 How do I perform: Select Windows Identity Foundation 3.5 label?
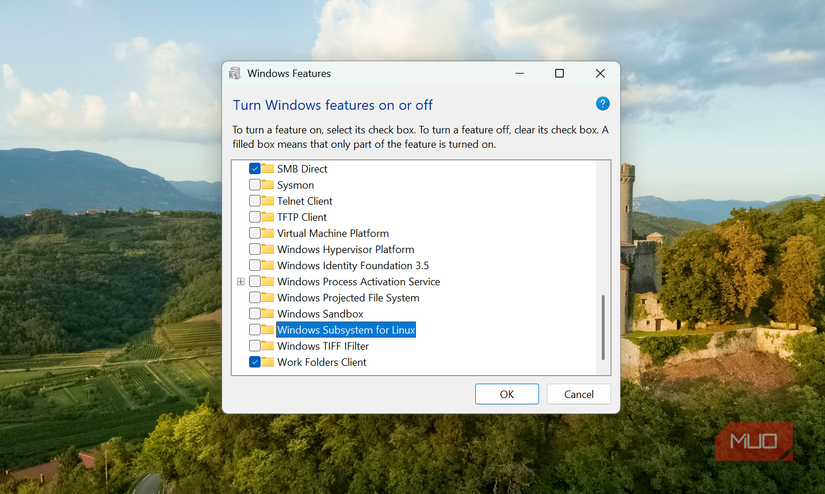[x=353, y=266]
